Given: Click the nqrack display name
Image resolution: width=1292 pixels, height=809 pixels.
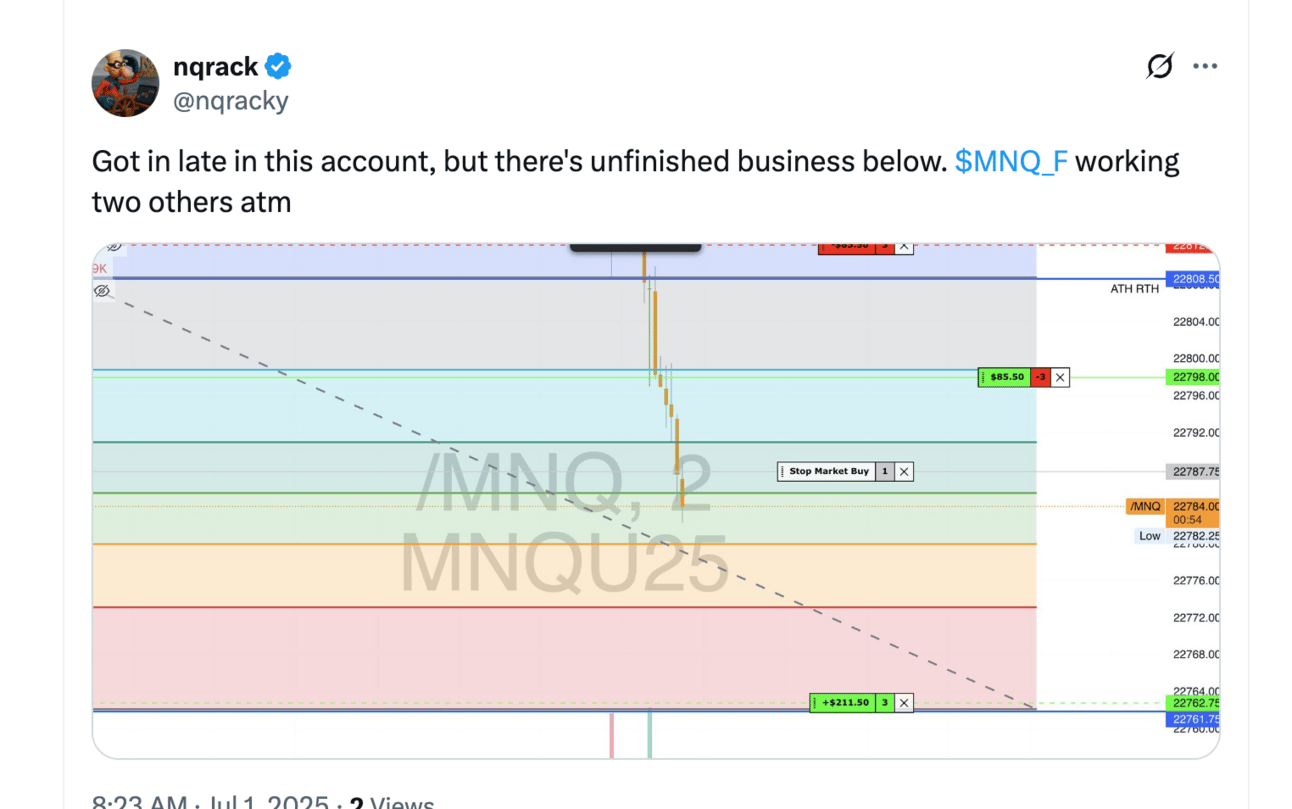Looking at the screenshot, I should click(216, 67).
